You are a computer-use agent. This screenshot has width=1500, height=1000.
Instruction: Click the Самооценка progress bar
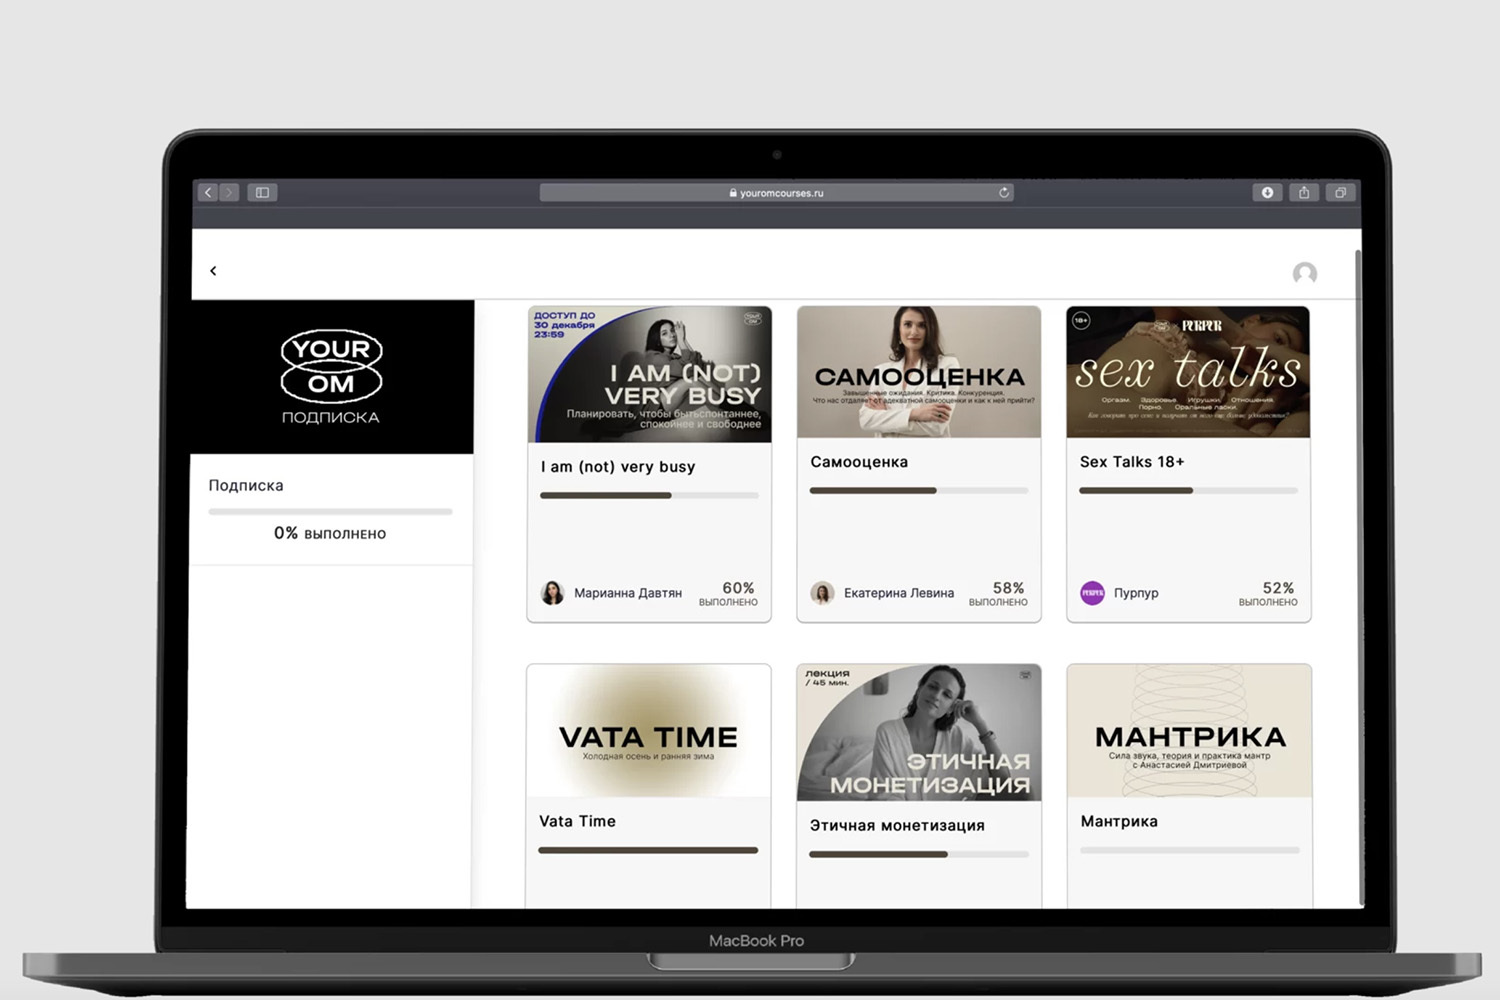coord(918,491)
